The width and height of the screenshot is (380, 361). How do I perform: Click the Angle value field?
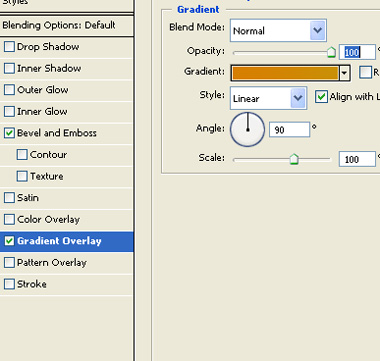[290, 130]
